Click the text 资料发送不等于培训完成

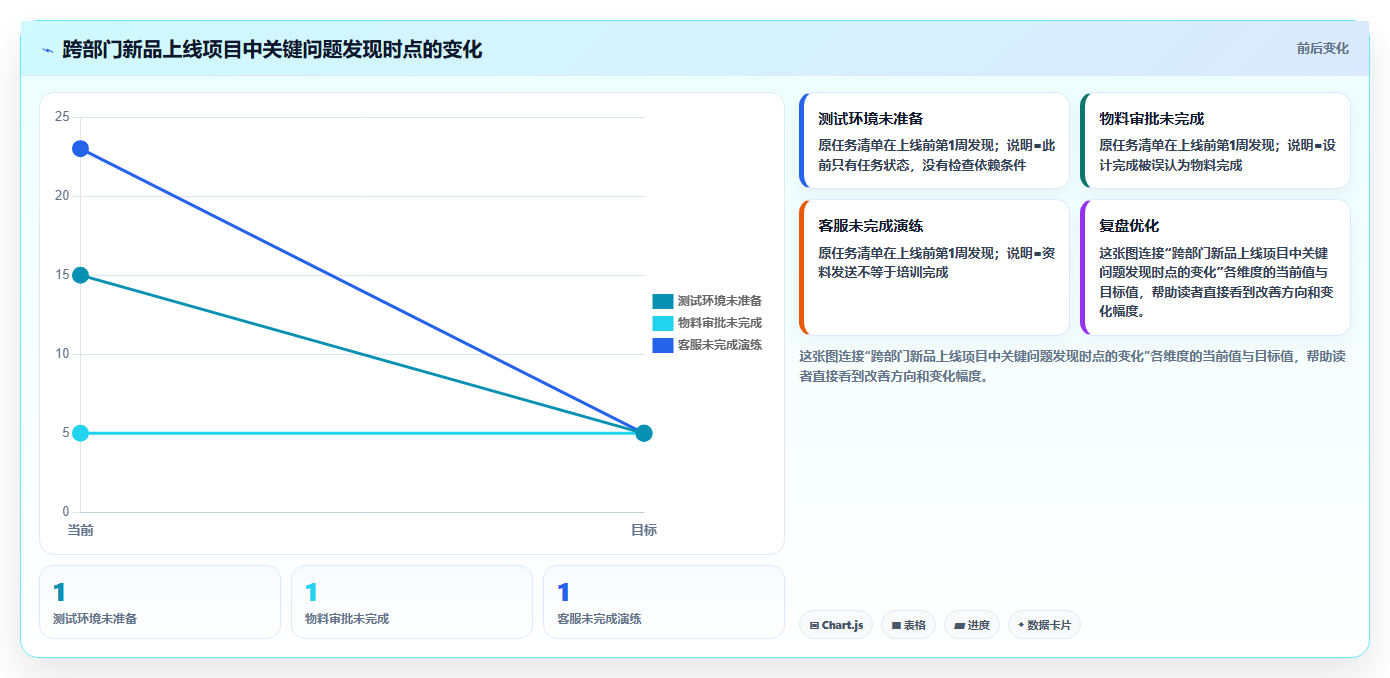coord(936,263)
